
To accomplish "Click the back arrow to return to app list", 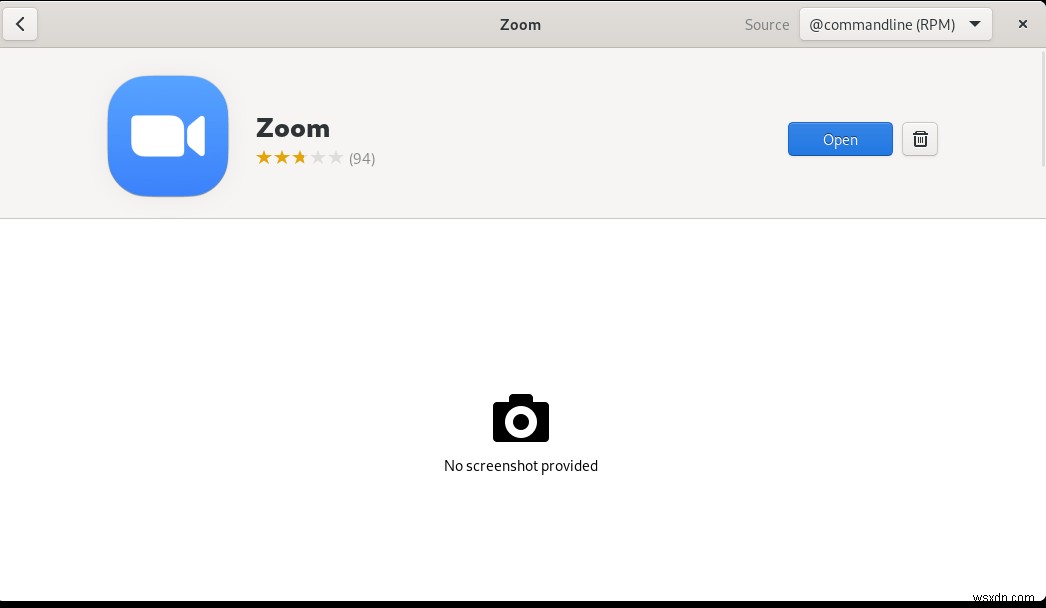I will click(x=20, y=24).
